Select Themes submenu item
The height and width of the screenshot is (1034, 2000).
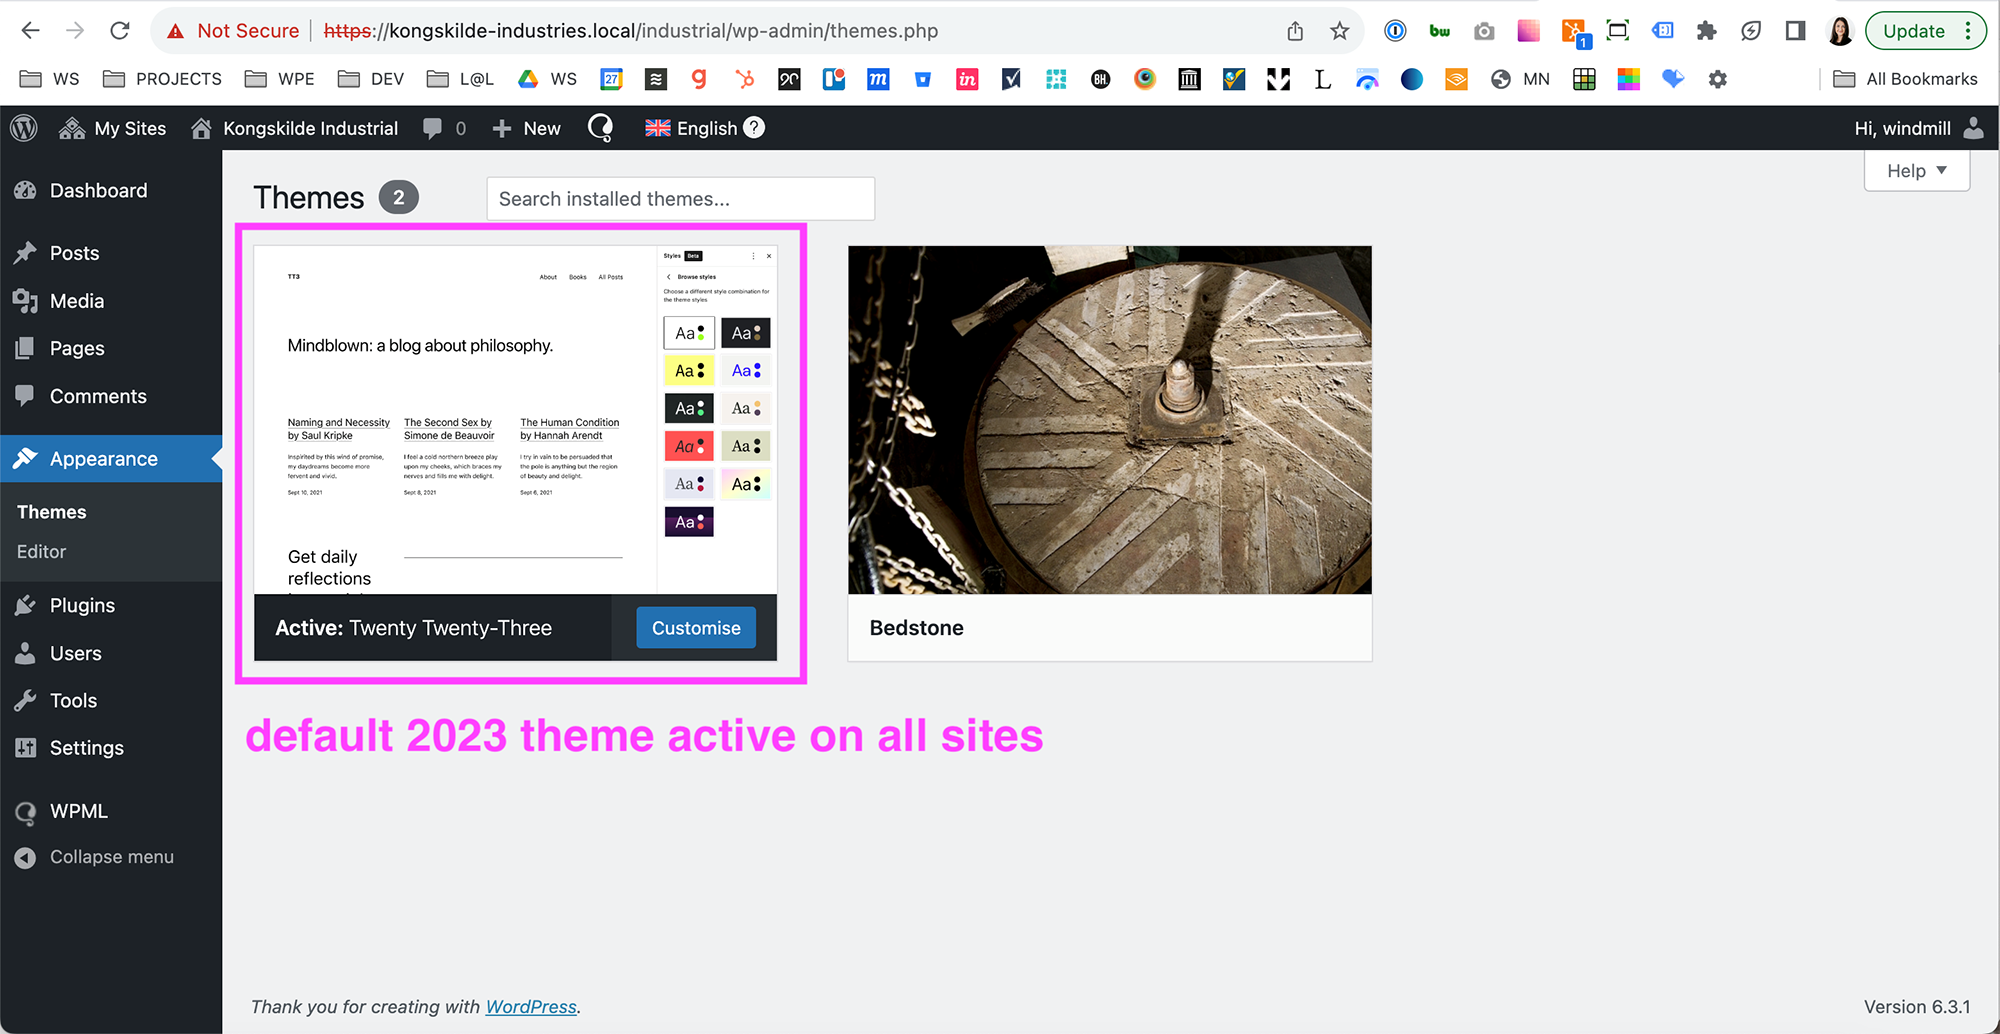52,512
